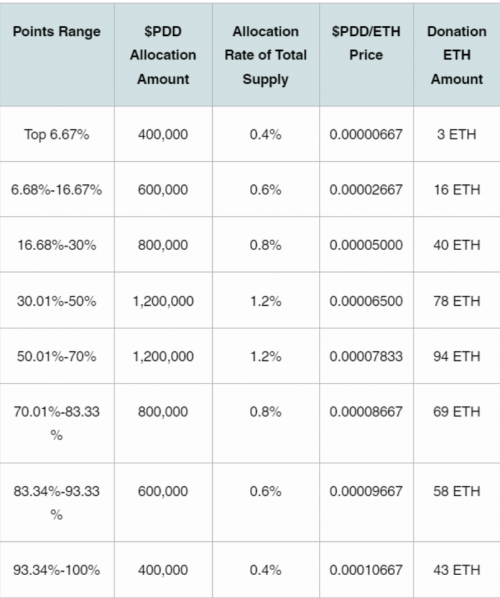
Task: Click the 70.01%-83.33% range cell
Action: 56,423
